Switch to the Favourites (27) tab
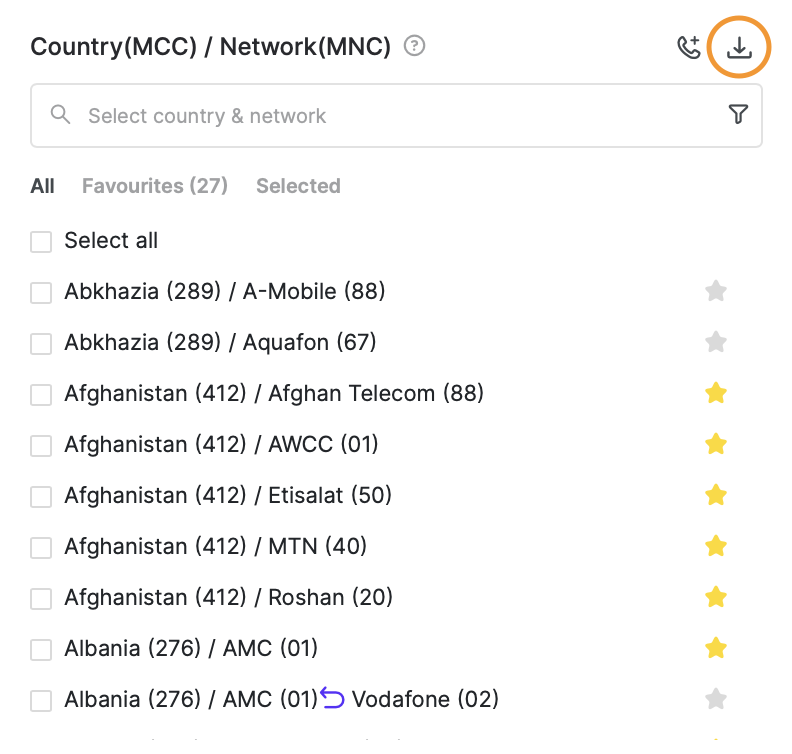Screen dimensions: 792x754 pyautogui.click(x=155, y=186)
